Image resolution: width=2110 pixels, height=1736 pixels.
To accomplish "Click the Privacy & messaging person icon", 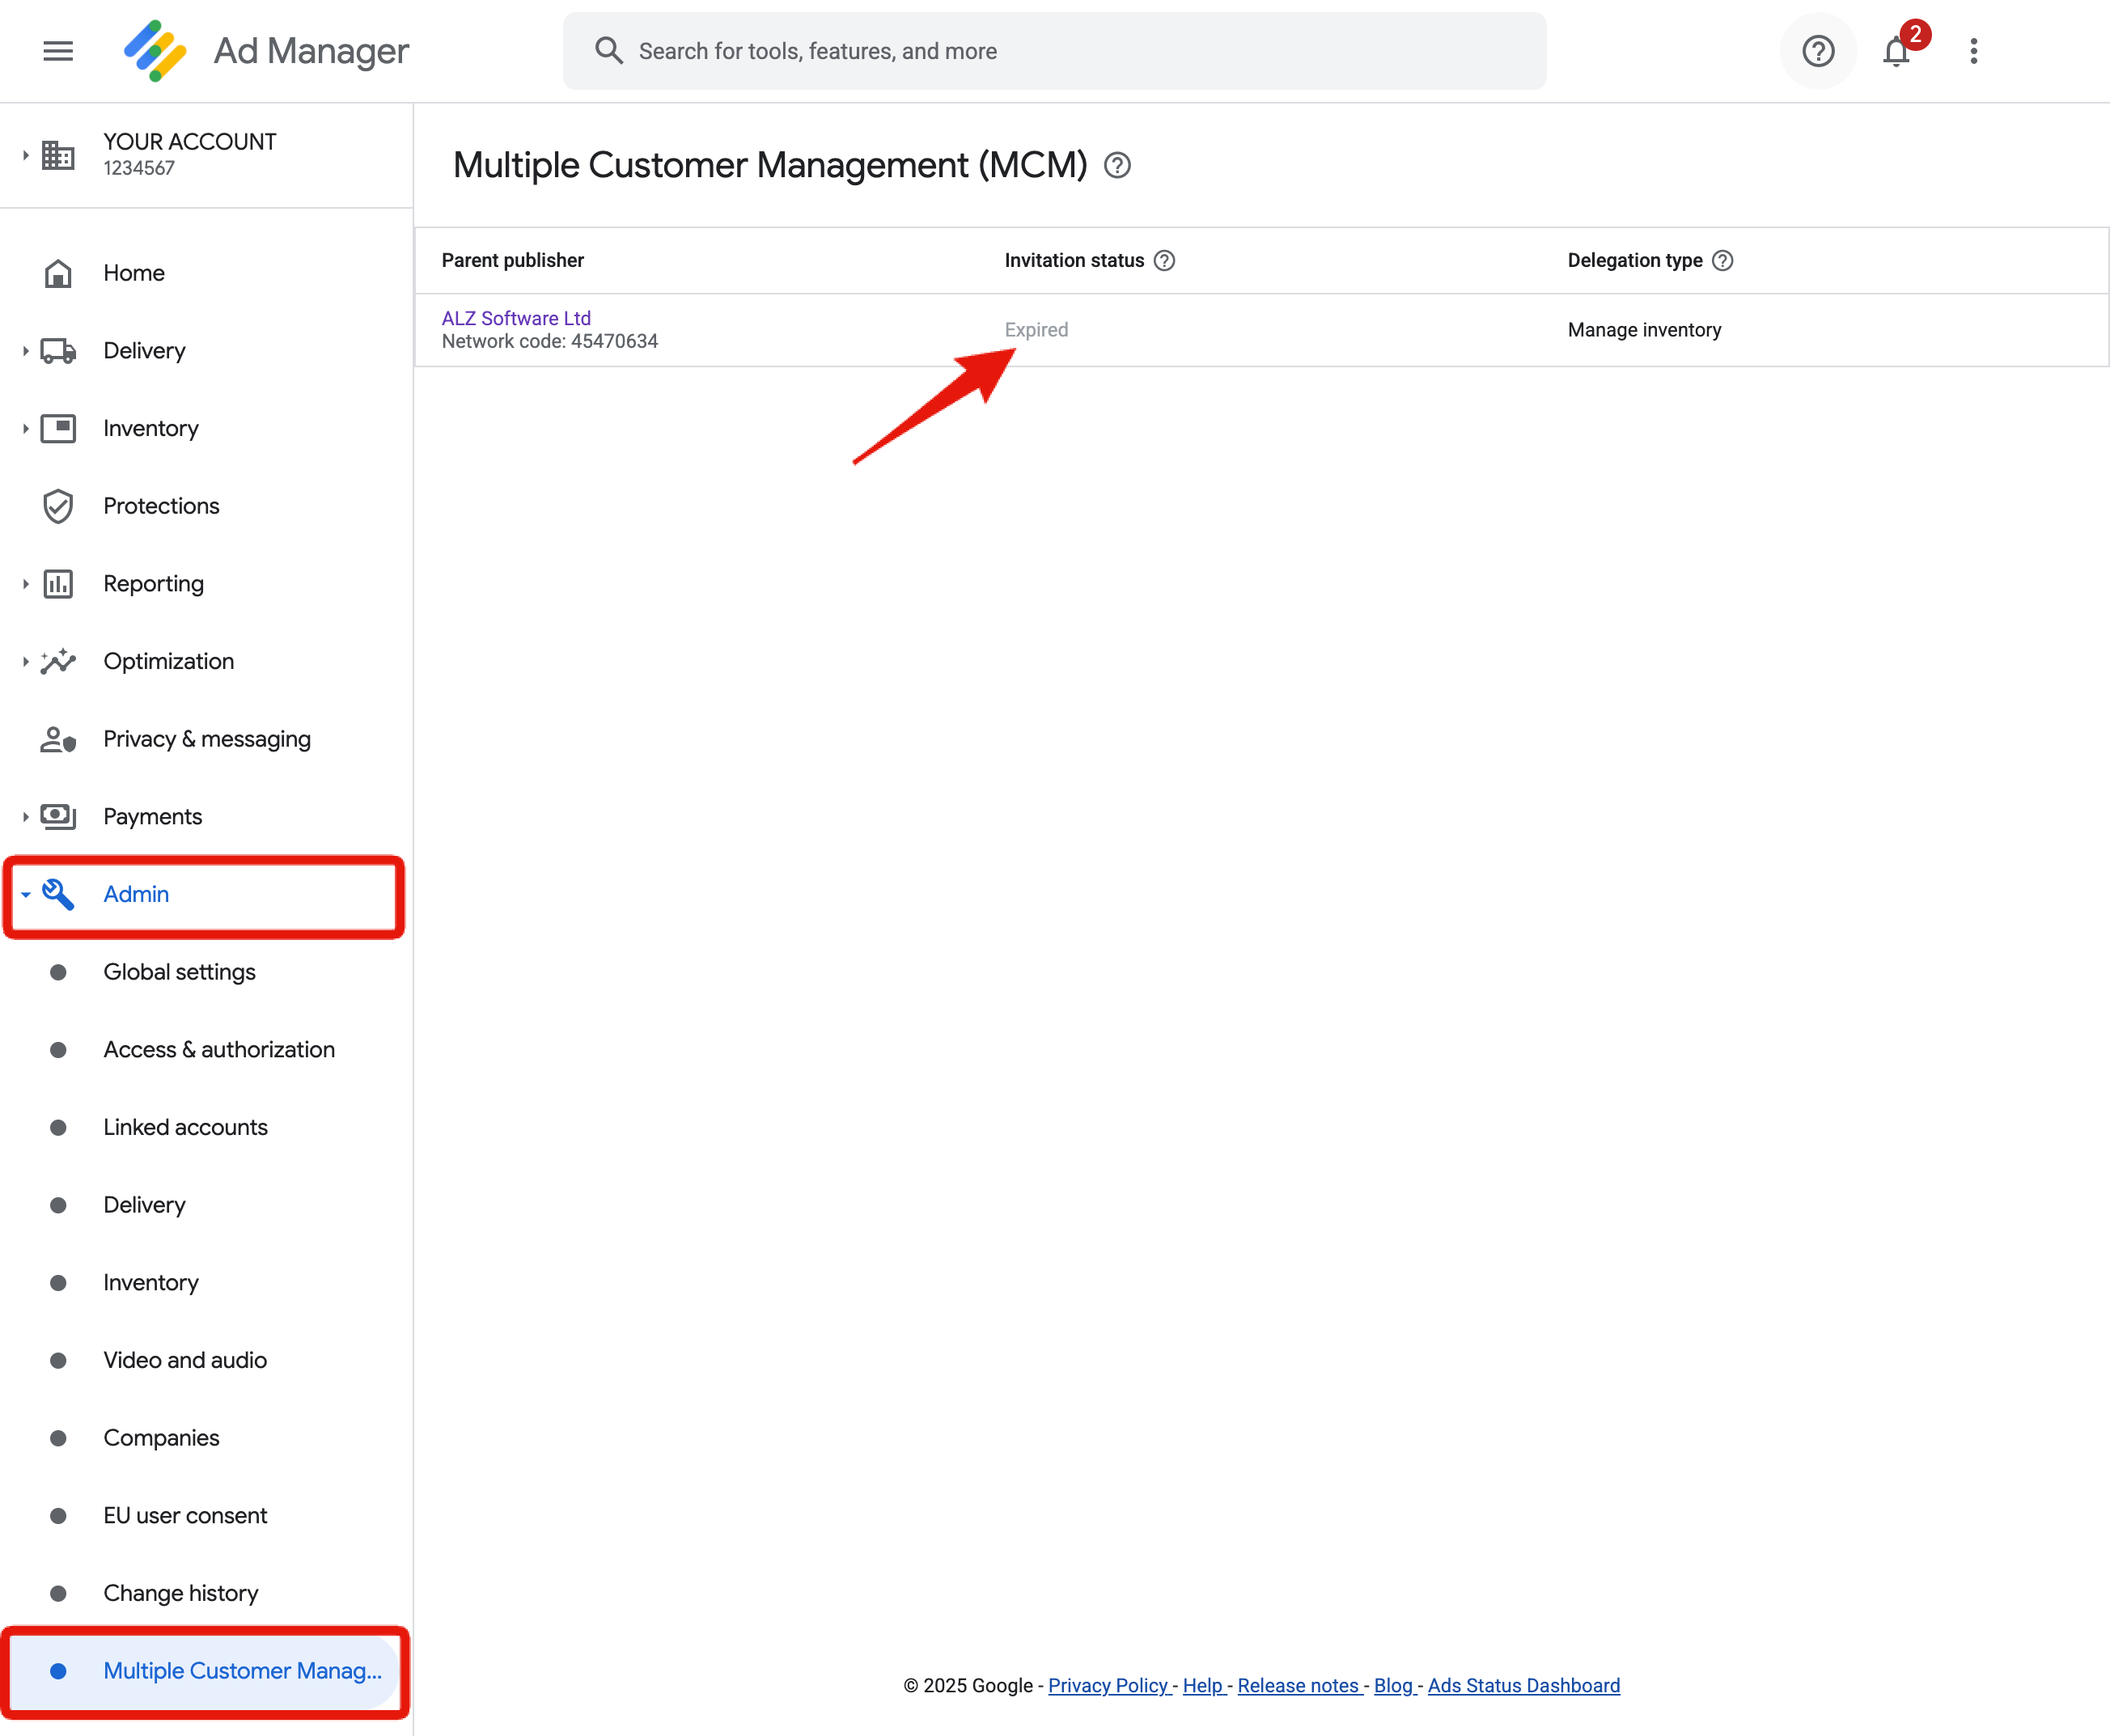I will (x=58, y=739).
